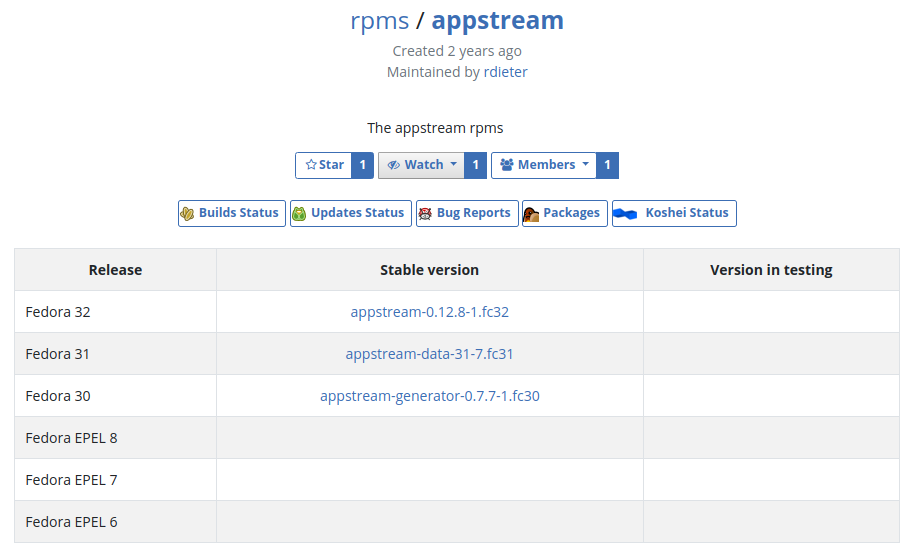Screen dimensions: 907x550
Task: Open the appstream project title link
Action: [x=497, y=20]
